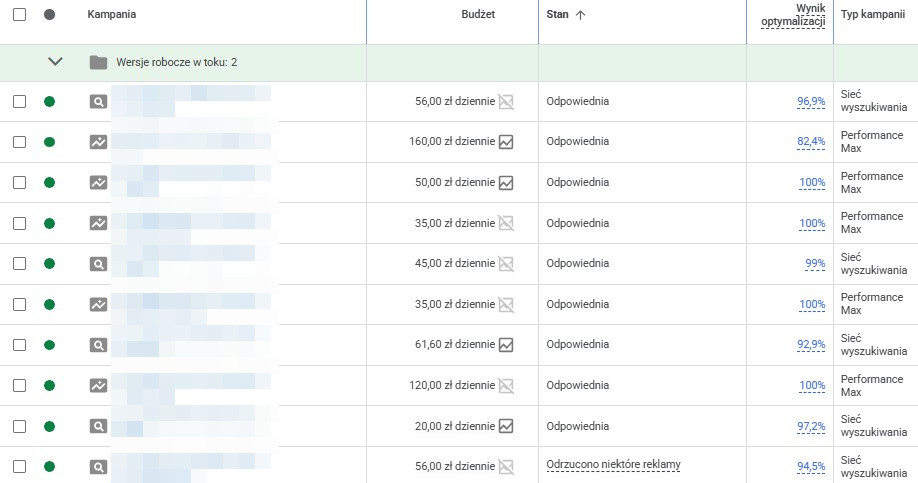Click drafts folder icon beside Wersje robocze

pyautogui.click(x=98, y=62)
